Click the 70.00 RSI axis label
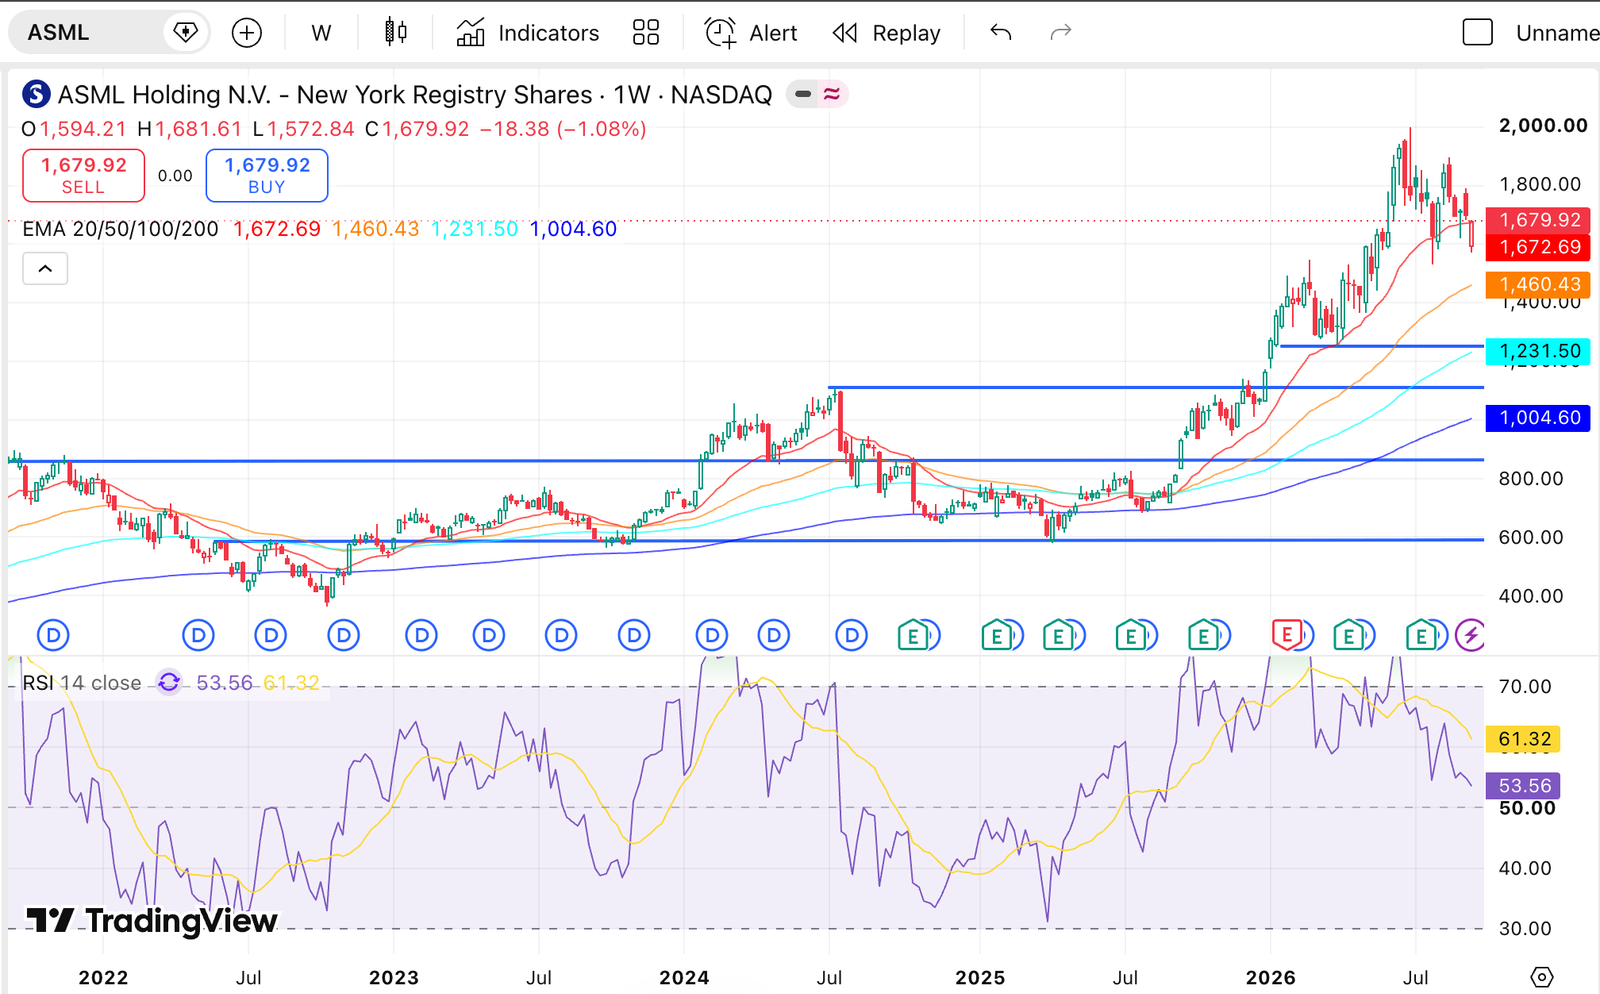Viewport: 1600px width, 994px height. [1525, 687]
